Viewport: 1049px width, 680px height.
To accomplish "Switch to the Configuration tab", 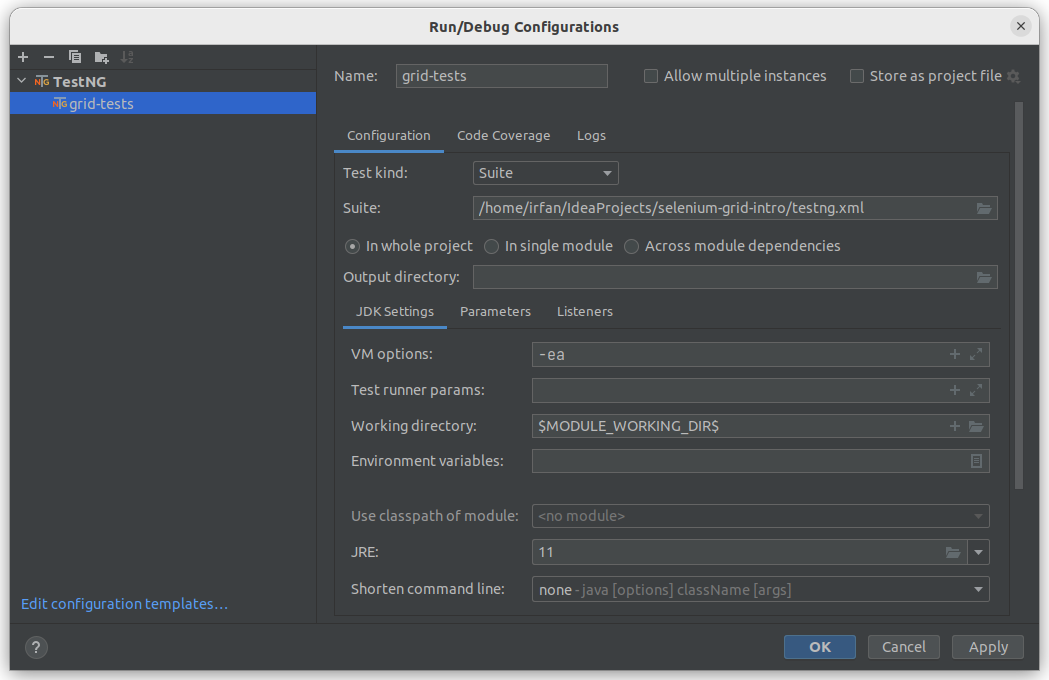I will click(x=389, y=136).
